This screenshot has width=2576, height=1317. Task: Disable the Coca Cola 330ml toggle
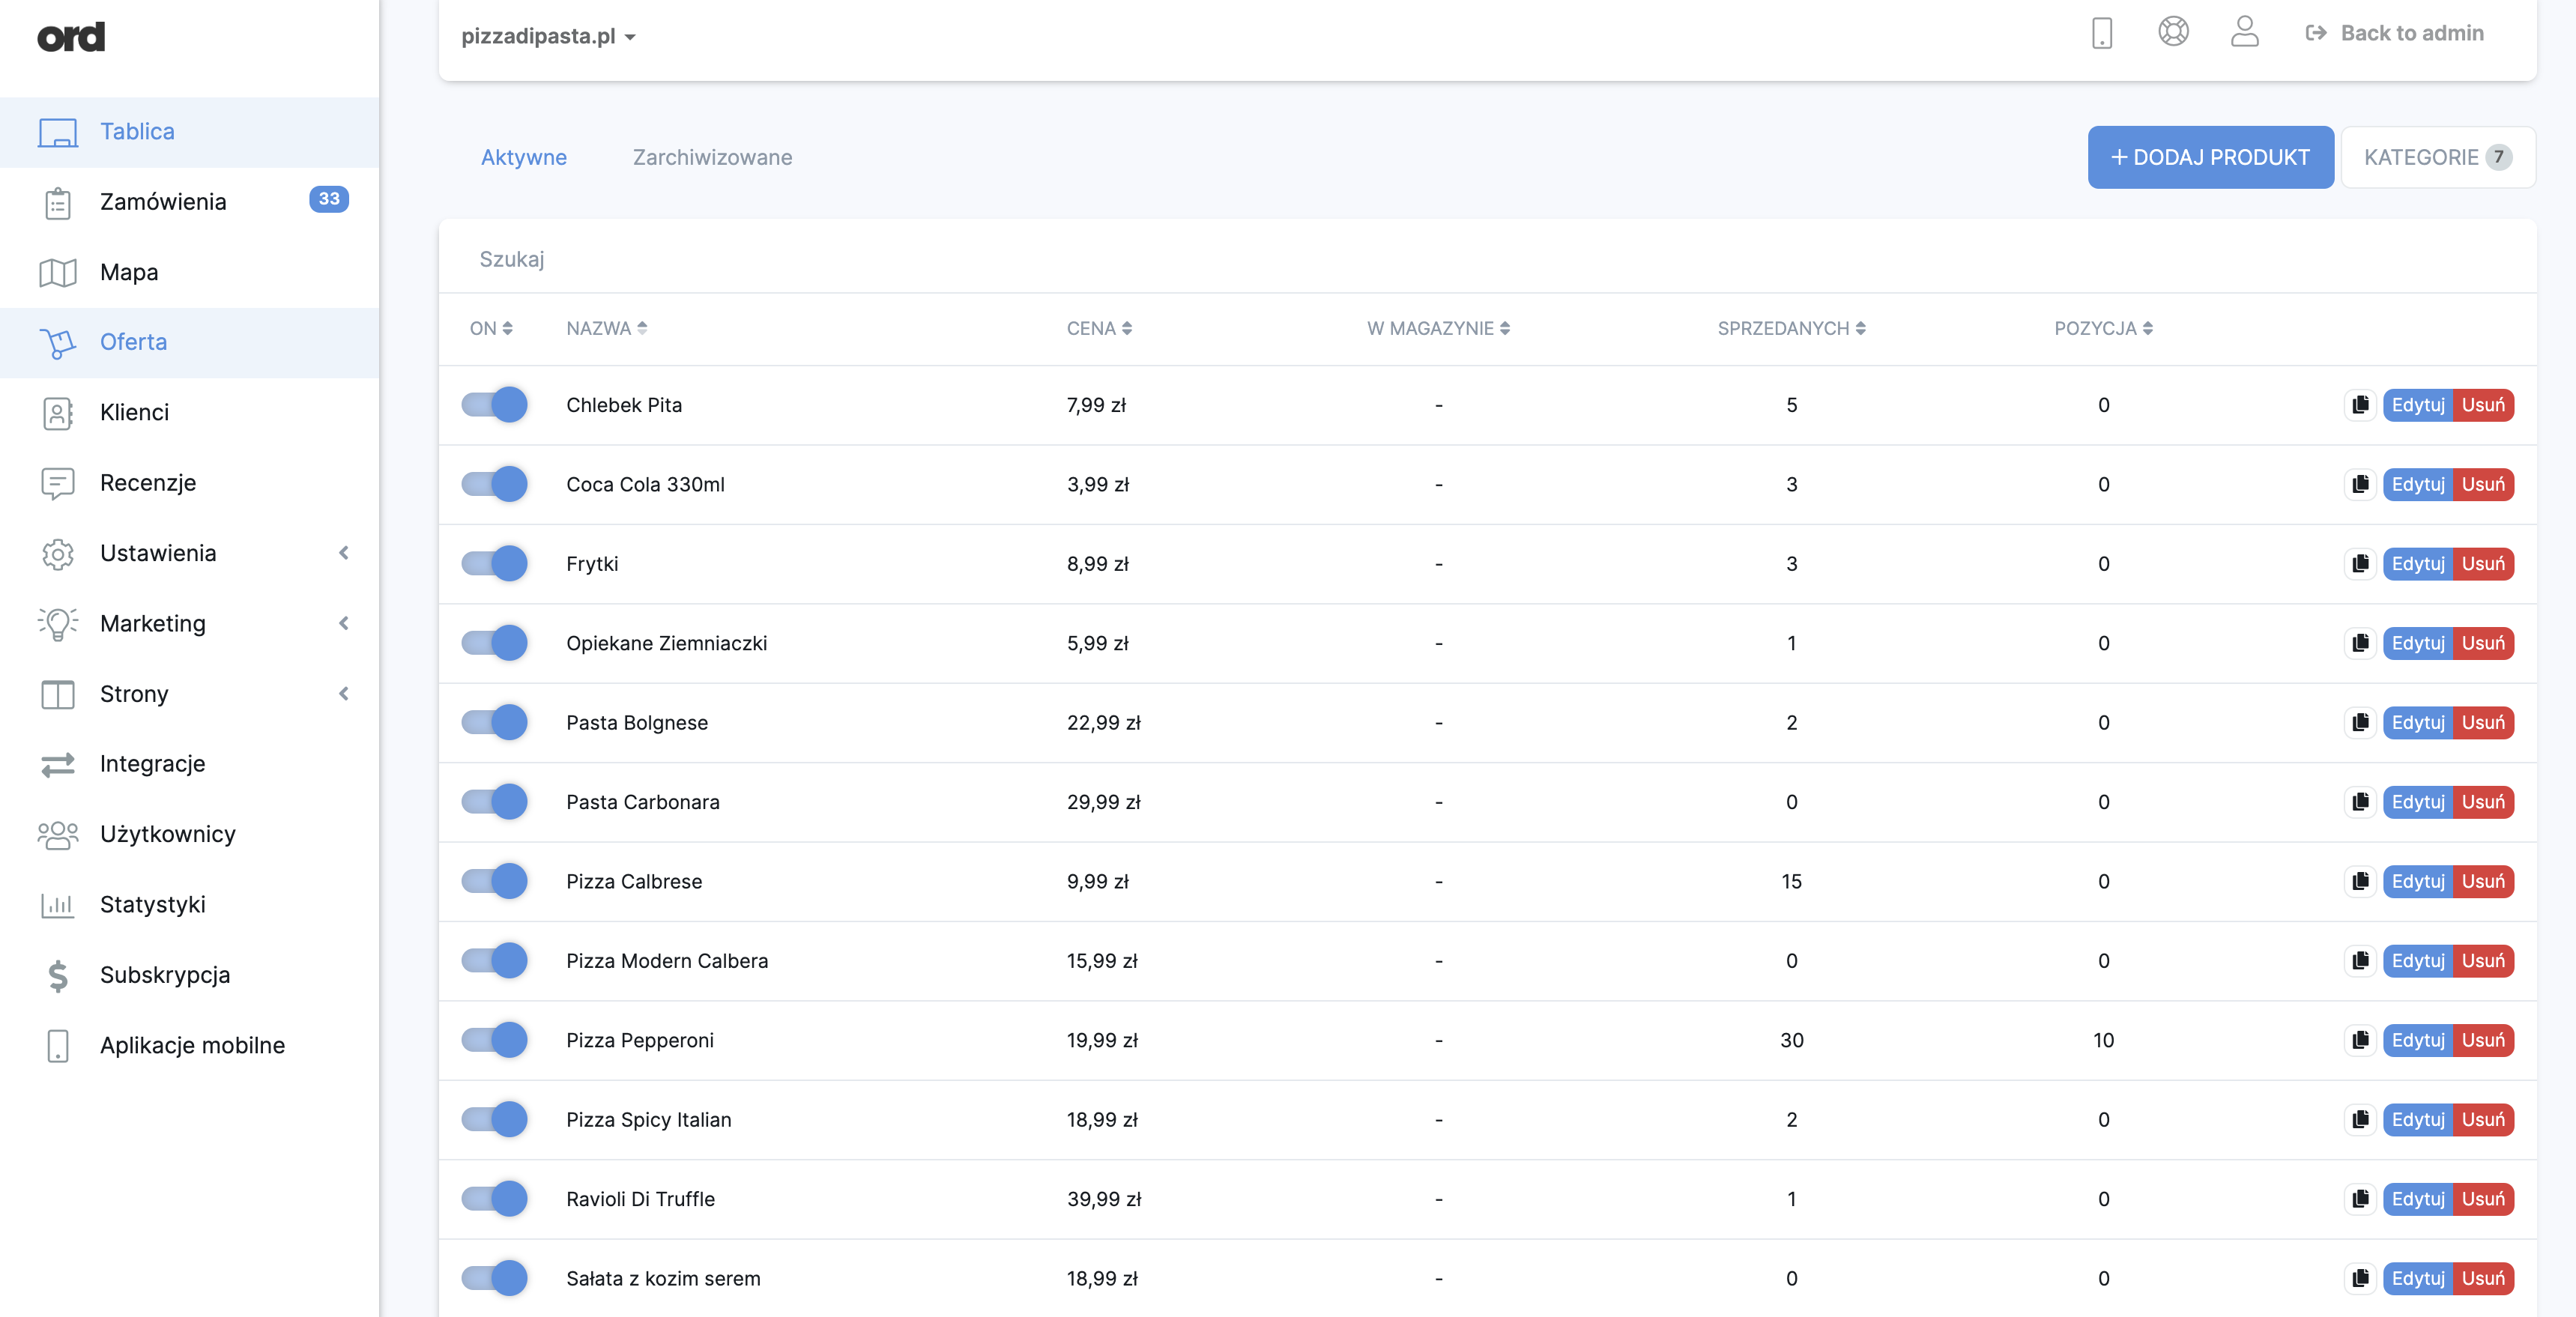coord(494,484)
